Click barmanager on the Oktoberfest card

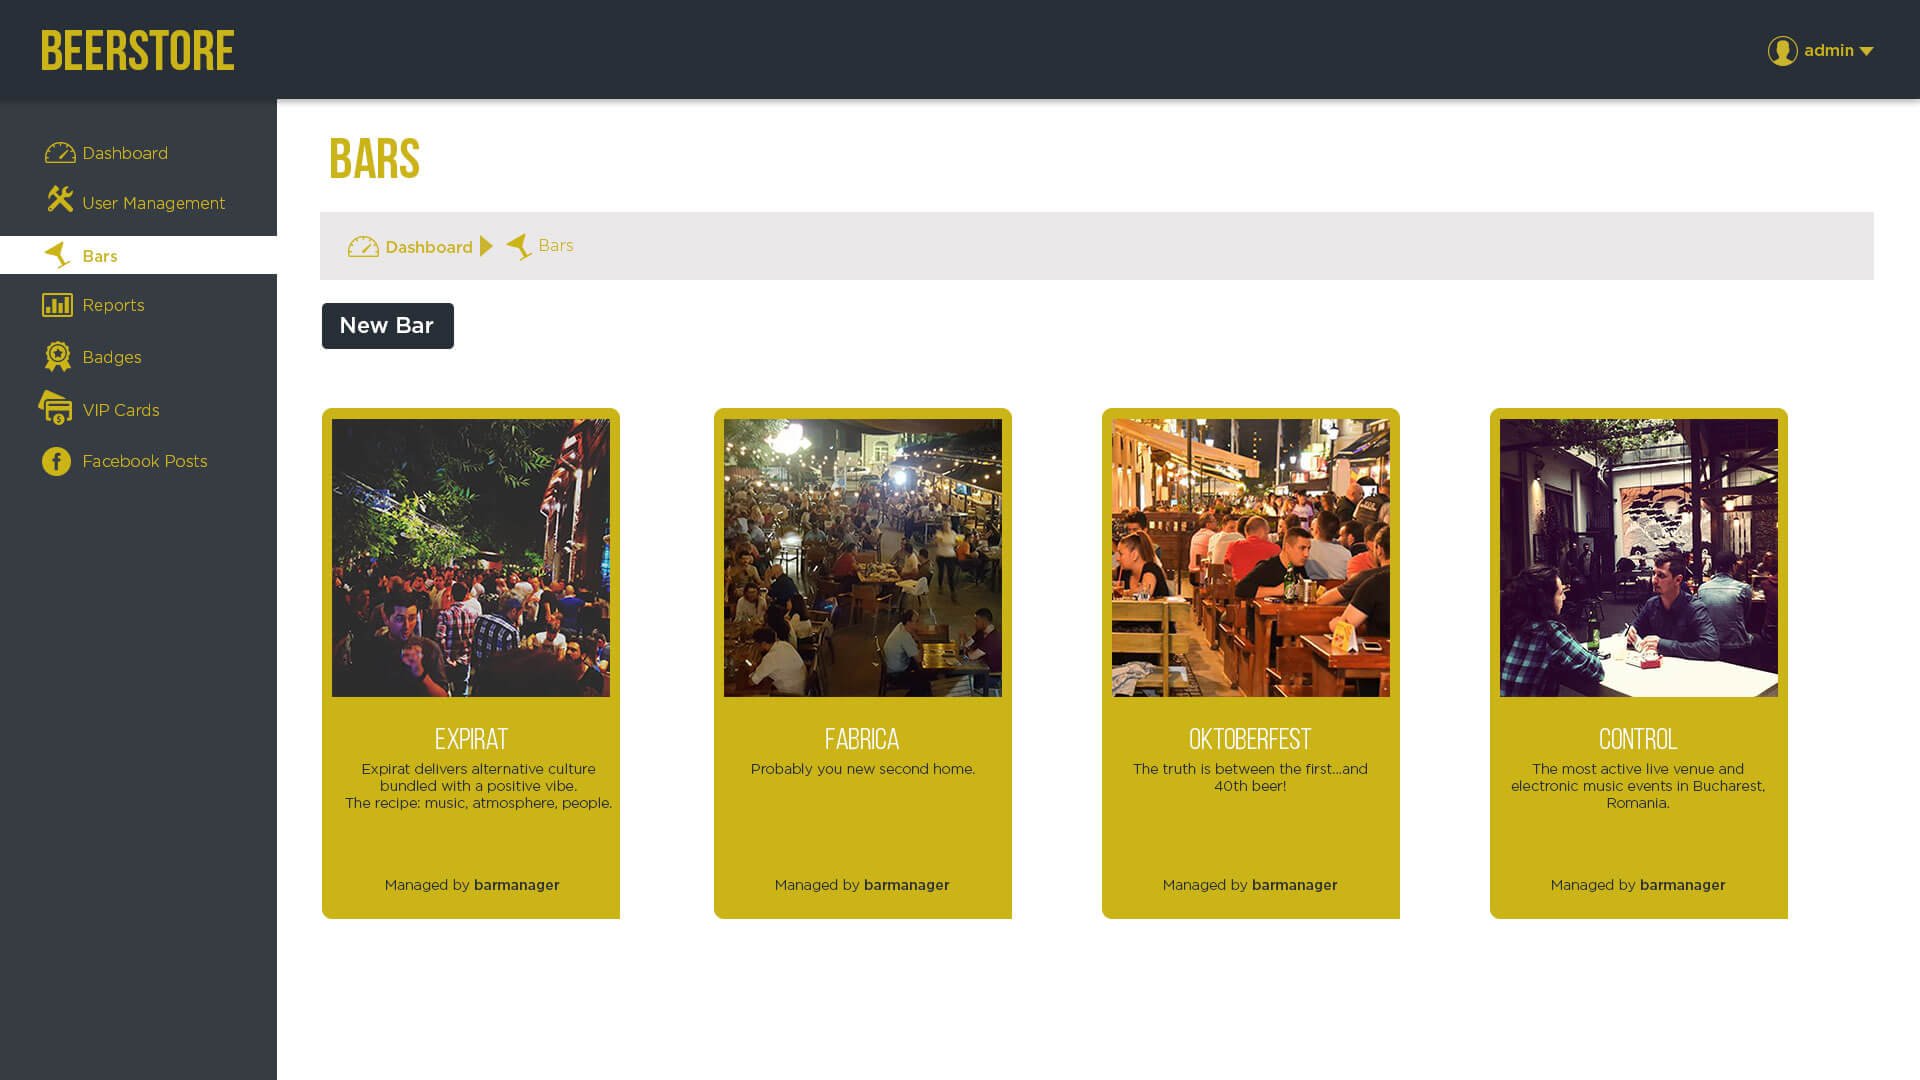click(1294, 885)
